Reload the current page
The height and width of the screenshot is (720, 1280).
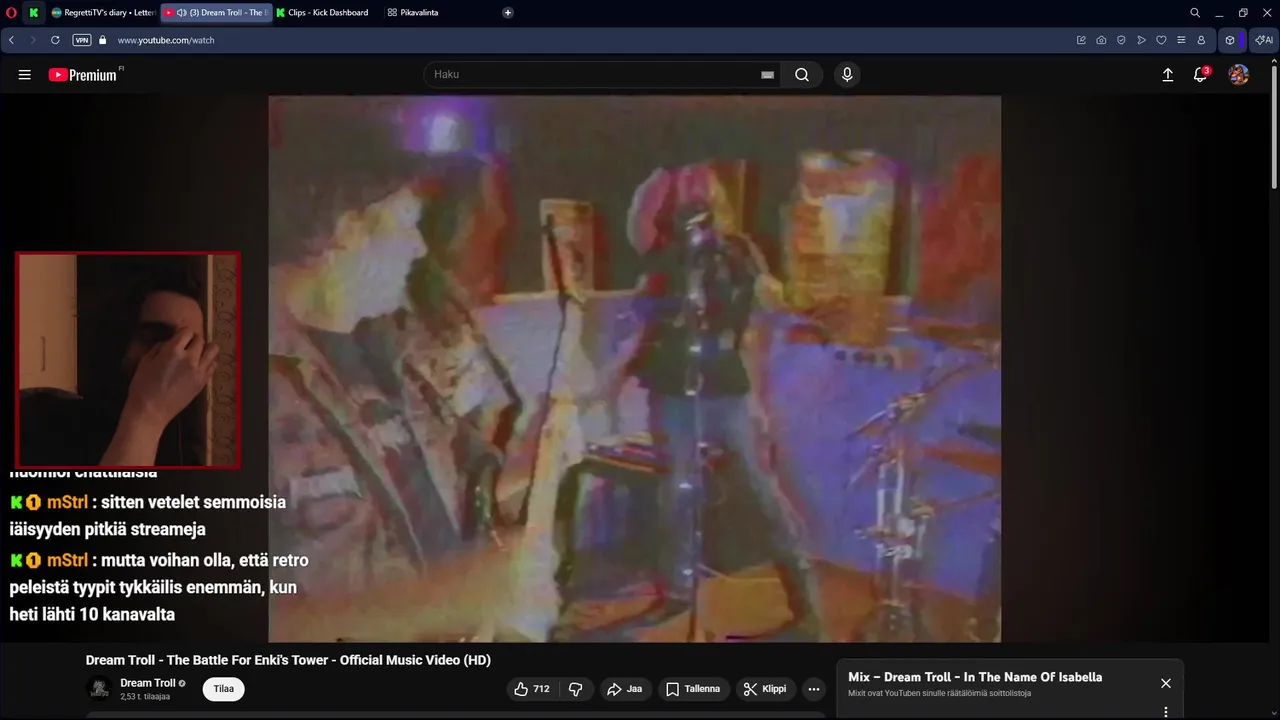pyautogui.click(x=55, y=40)
